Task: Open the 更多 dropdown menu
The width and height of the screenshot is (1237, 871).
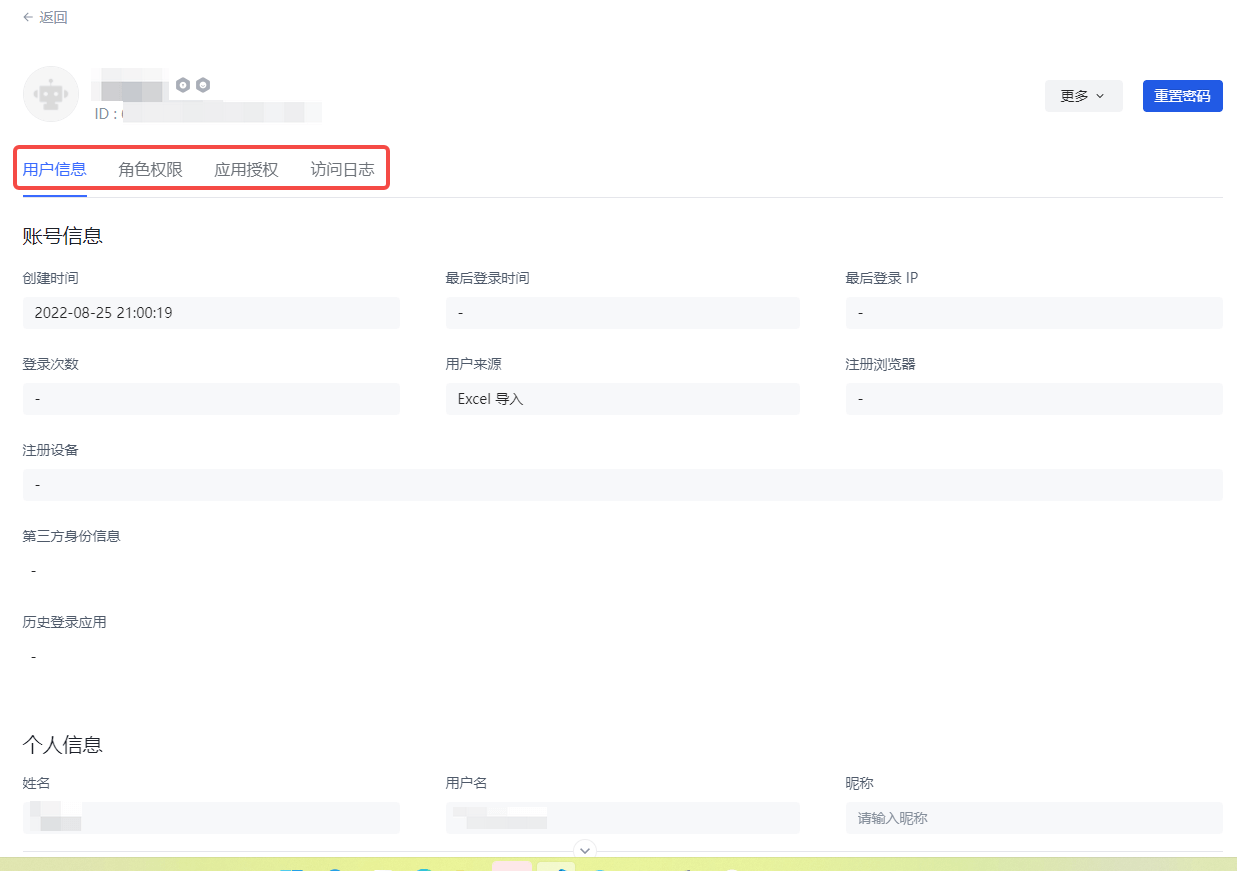Action: 1083,96
